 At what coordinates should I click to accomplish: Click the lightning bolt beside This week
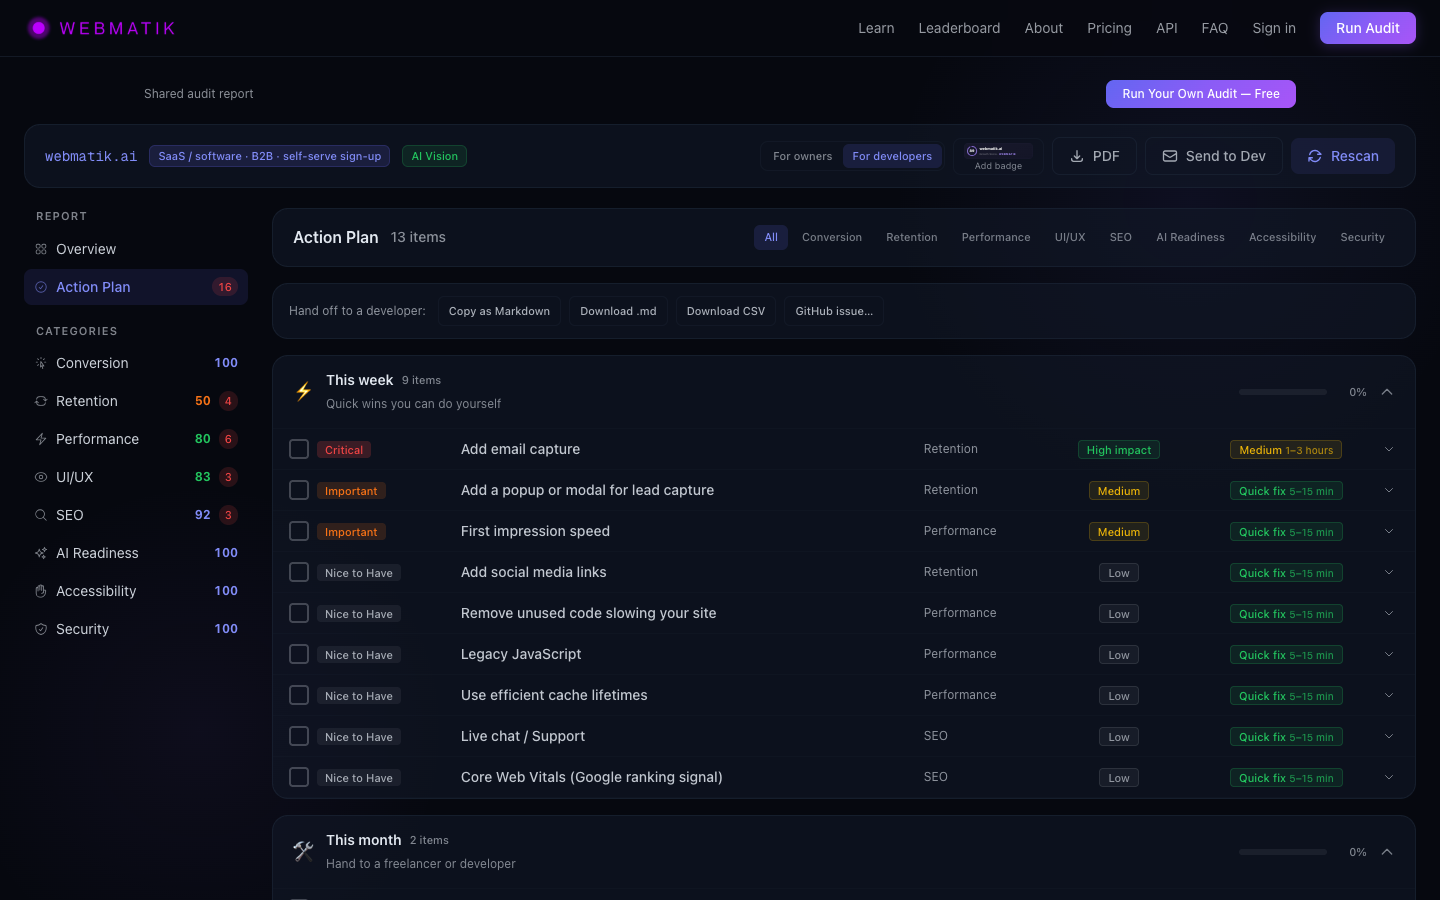(304, 391)
